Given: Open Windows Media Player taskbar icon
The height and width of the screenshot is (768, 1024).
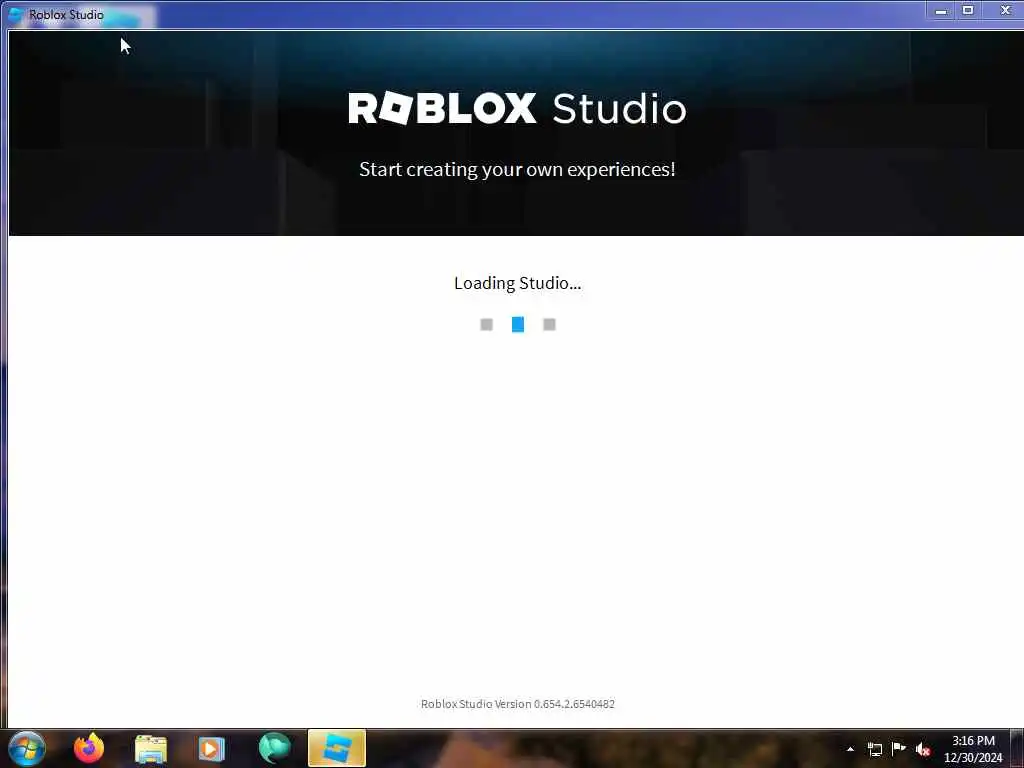Looking at the screenshot, I should click(x=211, y=749).
